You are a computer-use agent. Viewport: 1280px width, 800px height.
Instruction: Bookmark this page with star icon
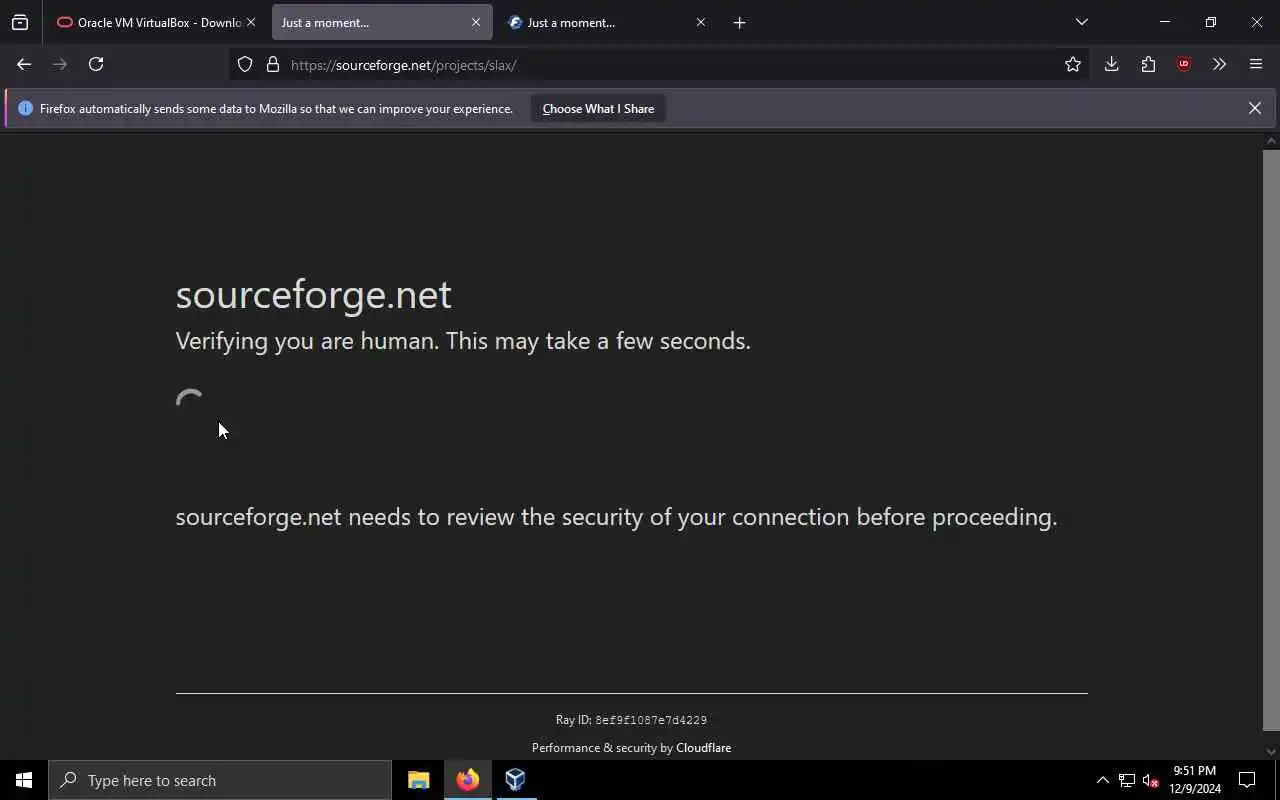pos(1073,64)
